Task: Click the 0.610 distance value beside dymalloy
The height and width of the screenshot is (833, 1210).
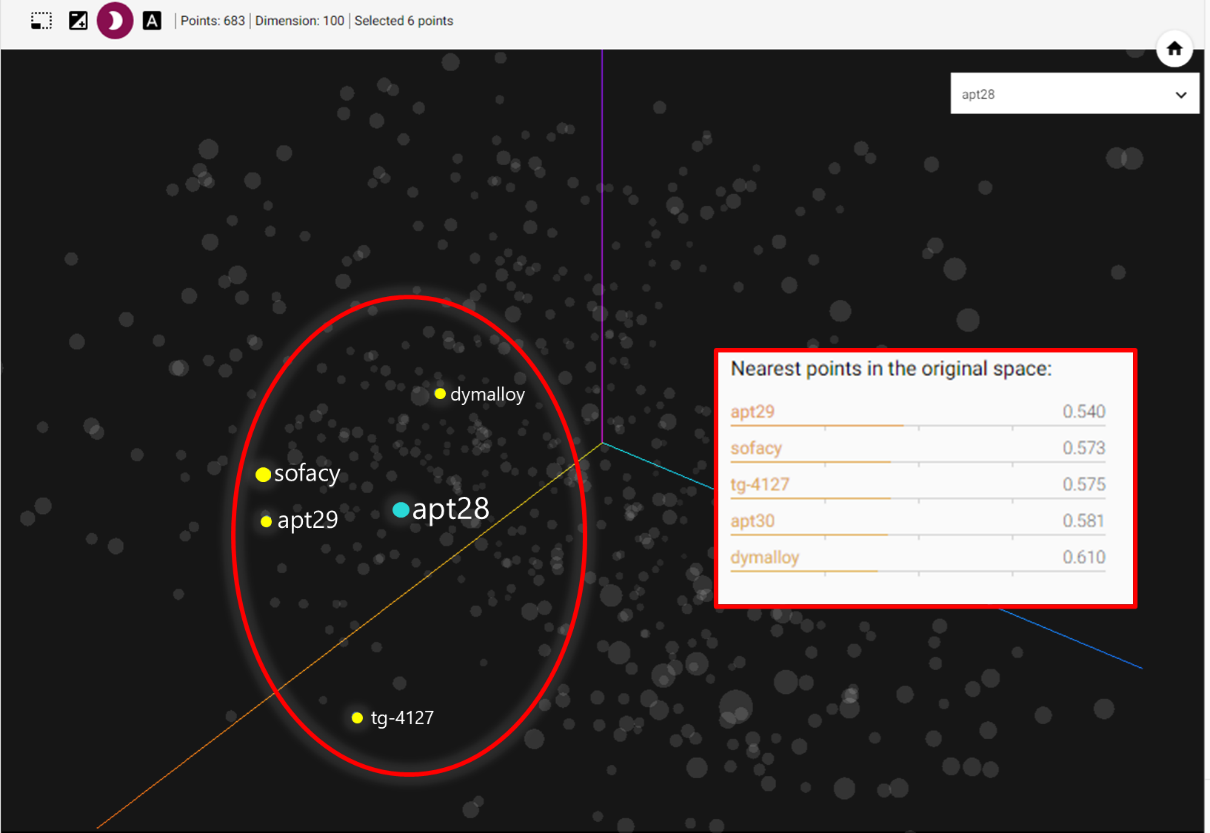Action: [1084, 558]
